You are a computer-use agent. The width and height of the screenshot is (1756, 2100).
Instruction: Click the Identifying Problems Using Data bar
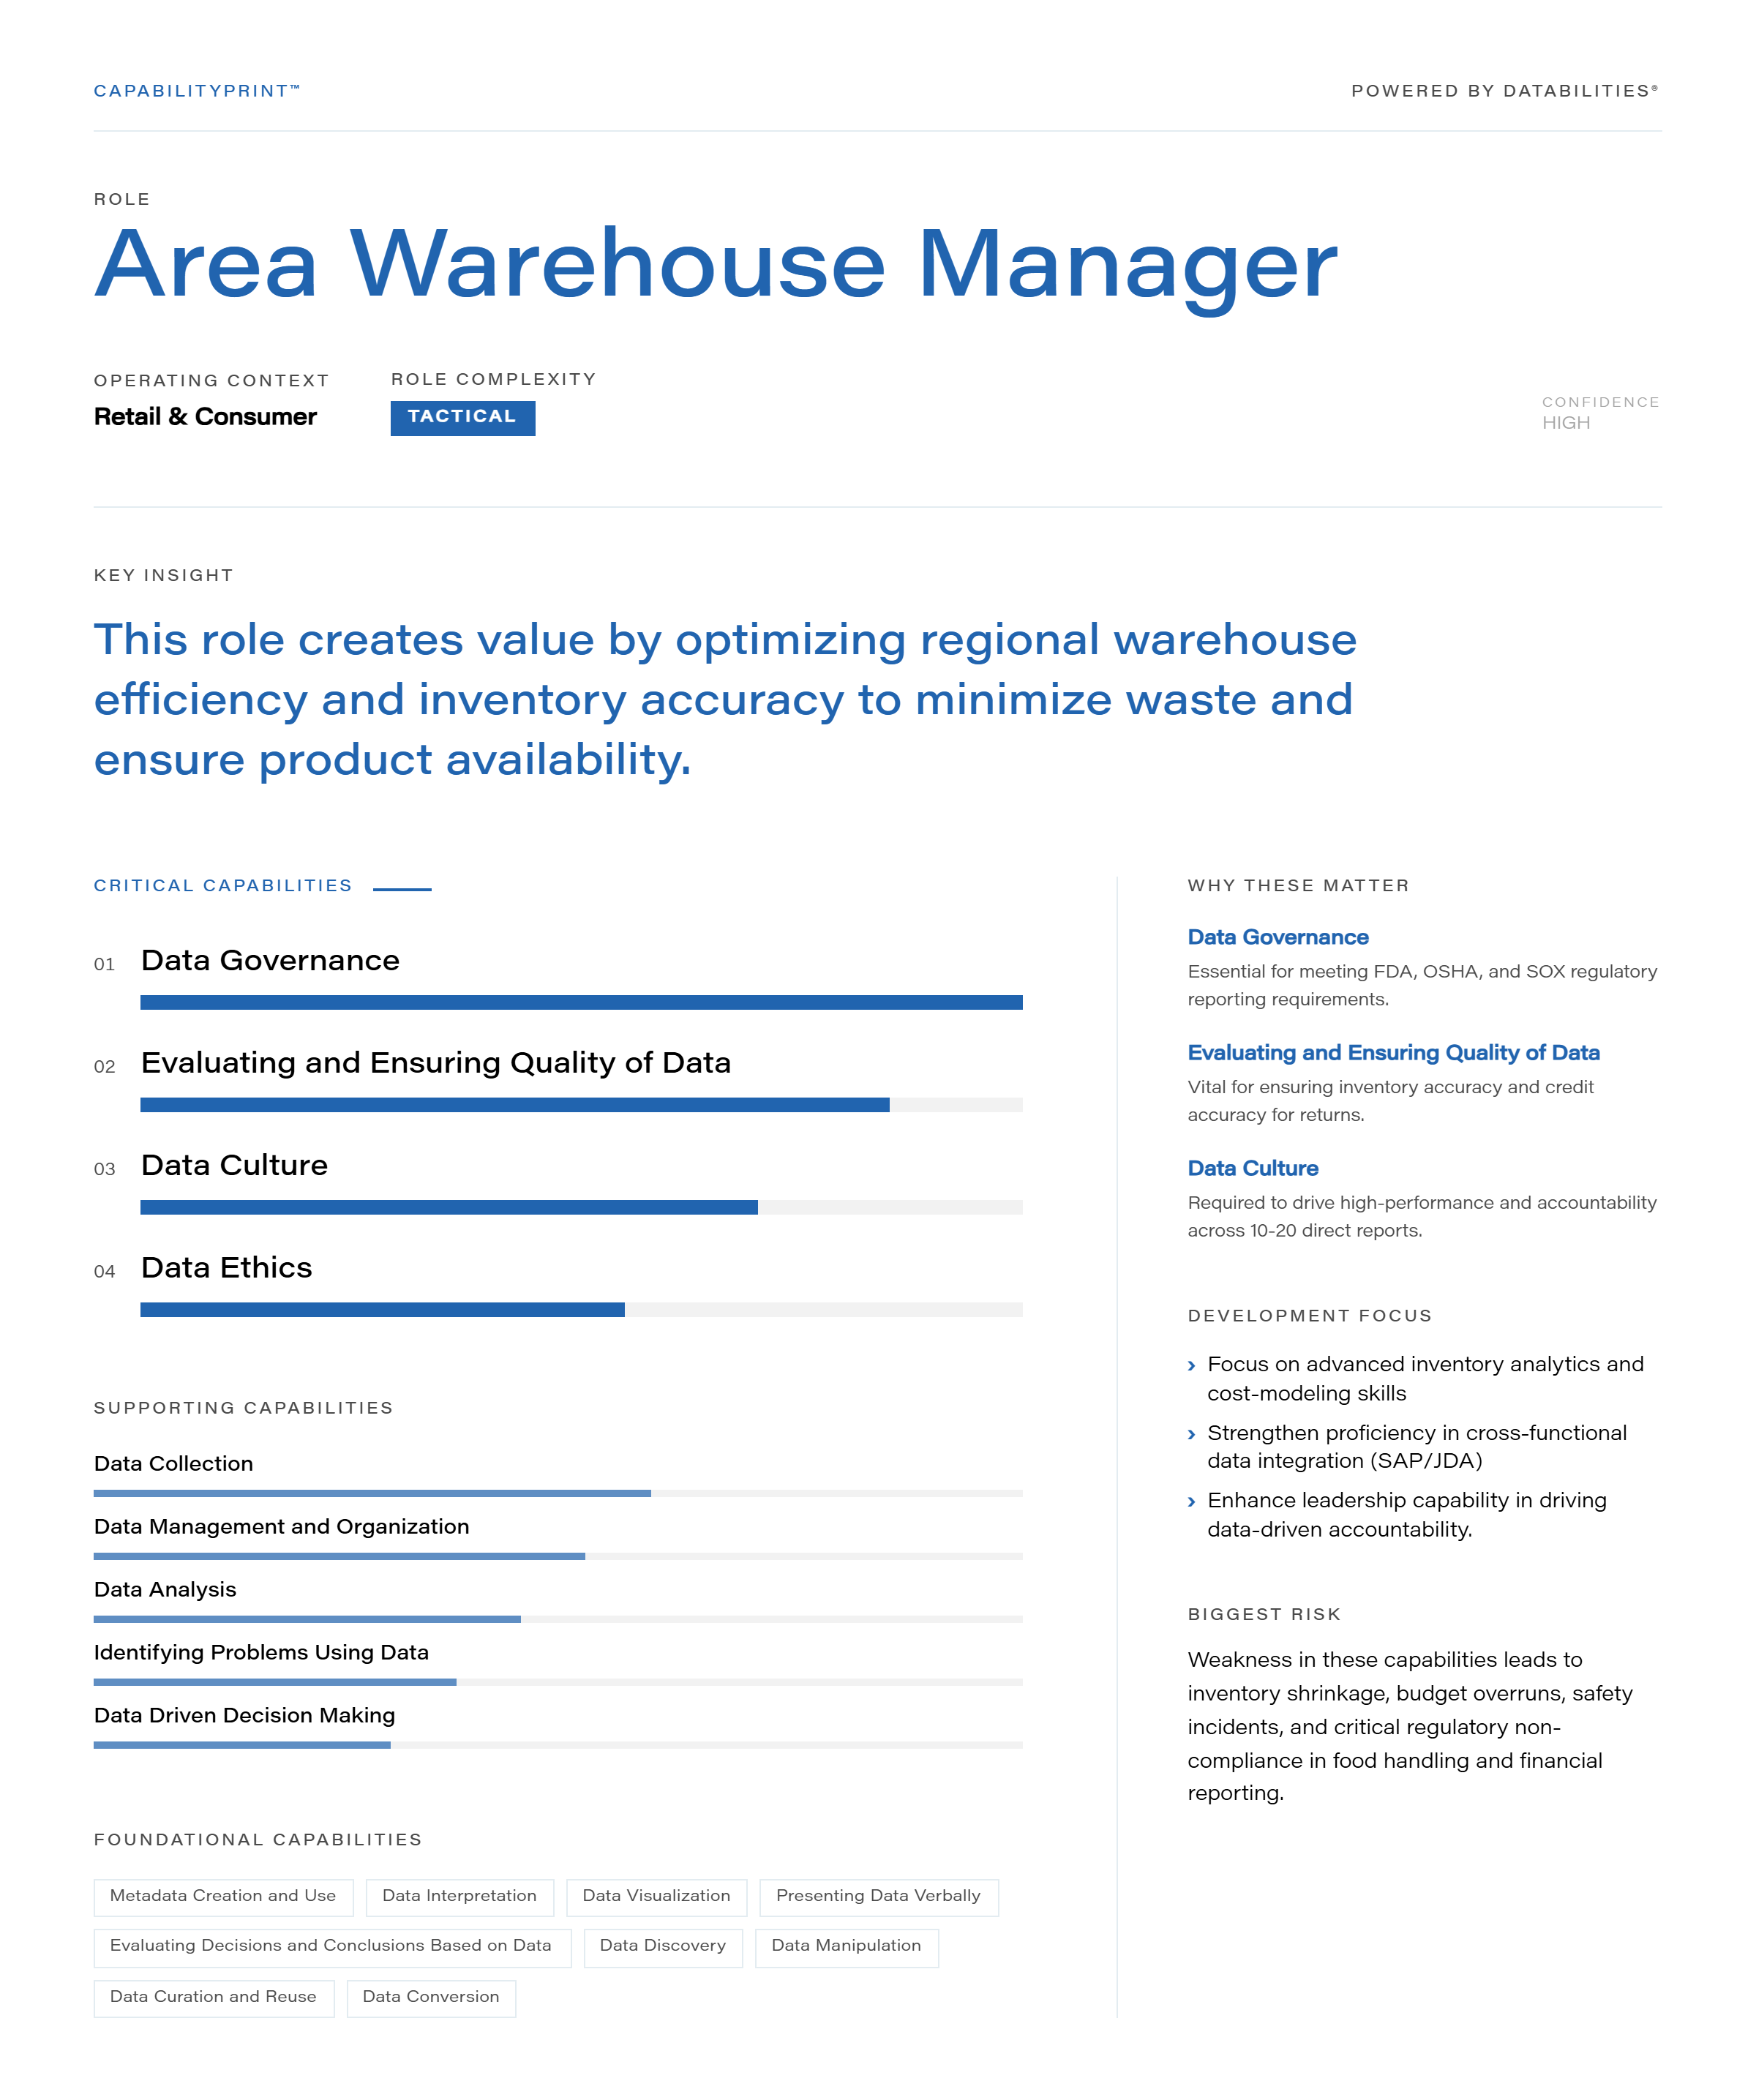[558, 1682]
